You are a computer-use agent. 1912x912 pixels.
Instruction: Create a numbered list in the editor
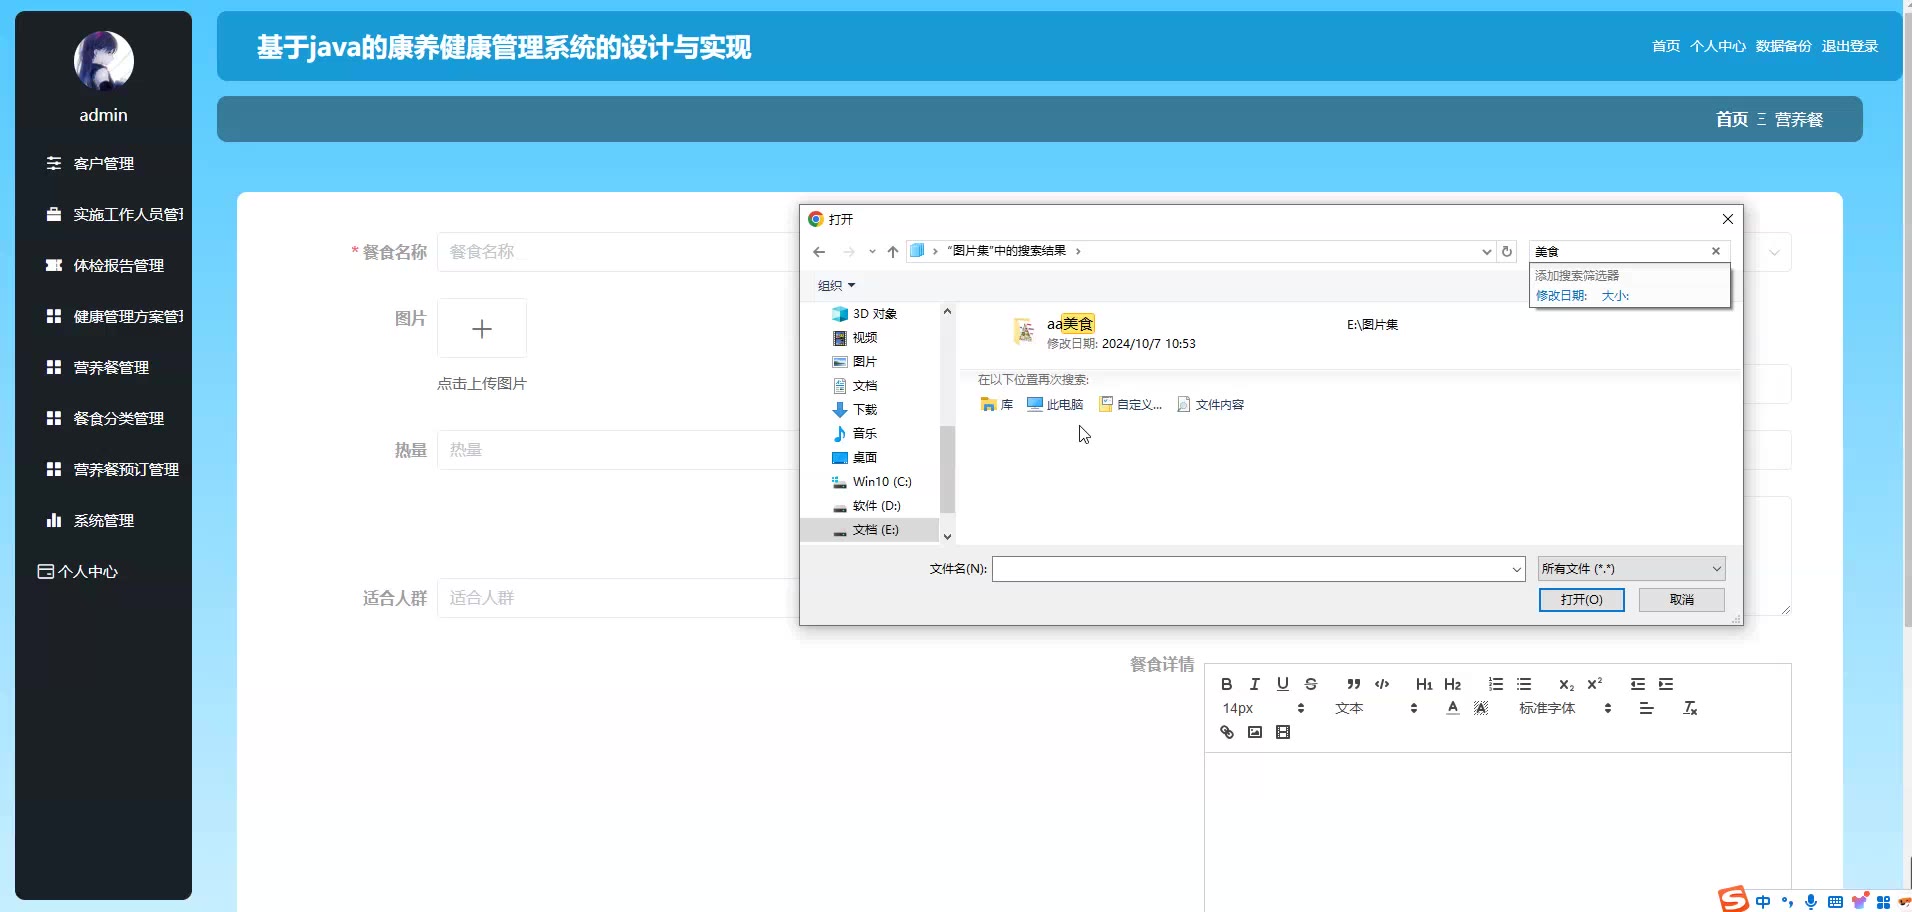pos(1496,684)
